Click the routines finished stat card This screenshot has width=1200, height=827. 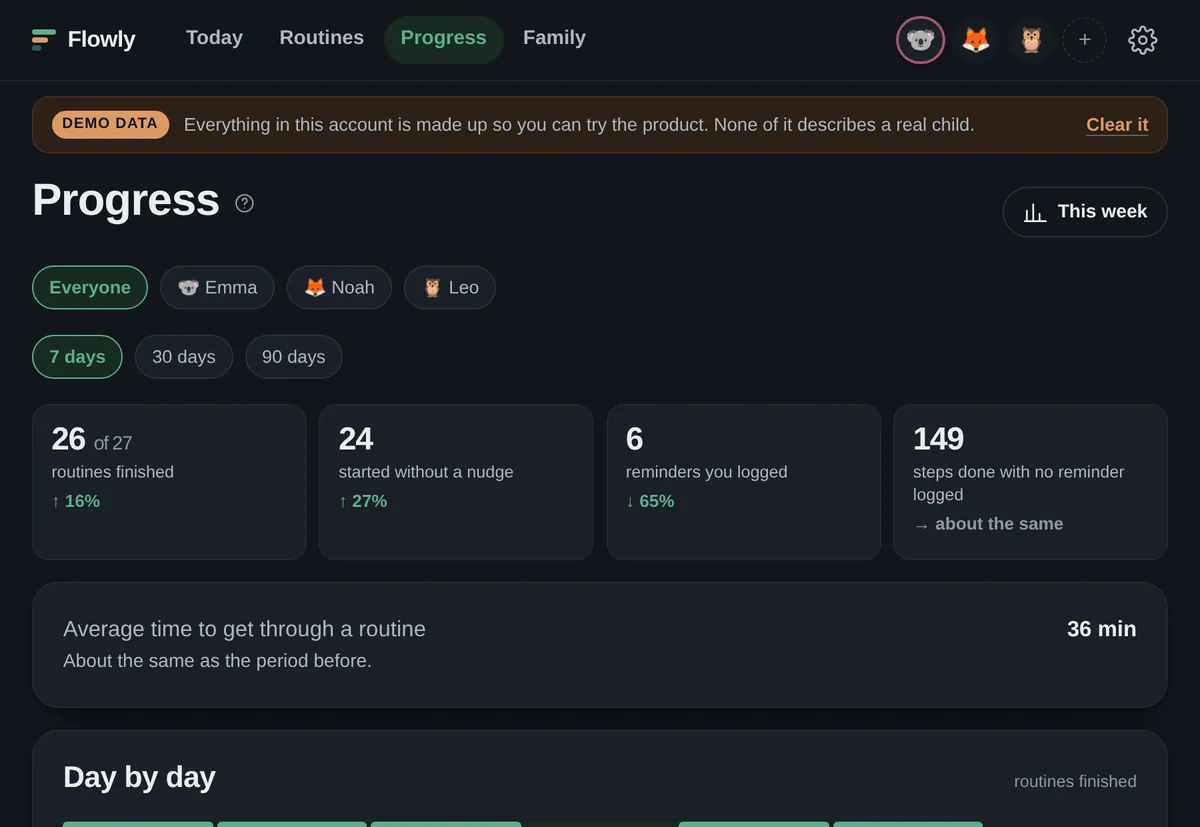pos(169,482)
